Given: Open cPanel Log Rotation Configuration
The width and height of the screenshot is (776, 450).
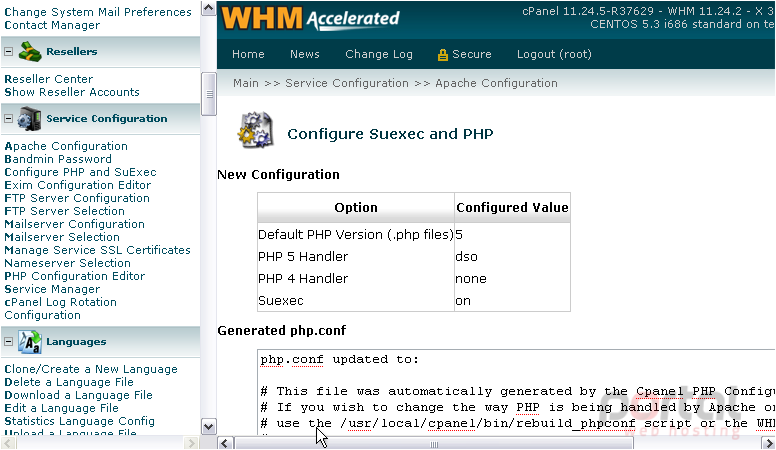Looking at the screenshot, I should coord(60,309).
